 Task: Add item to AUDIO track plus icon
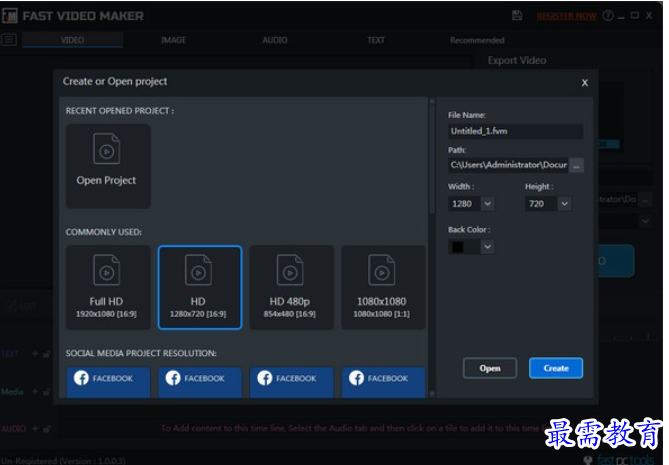tap(35, 428)
